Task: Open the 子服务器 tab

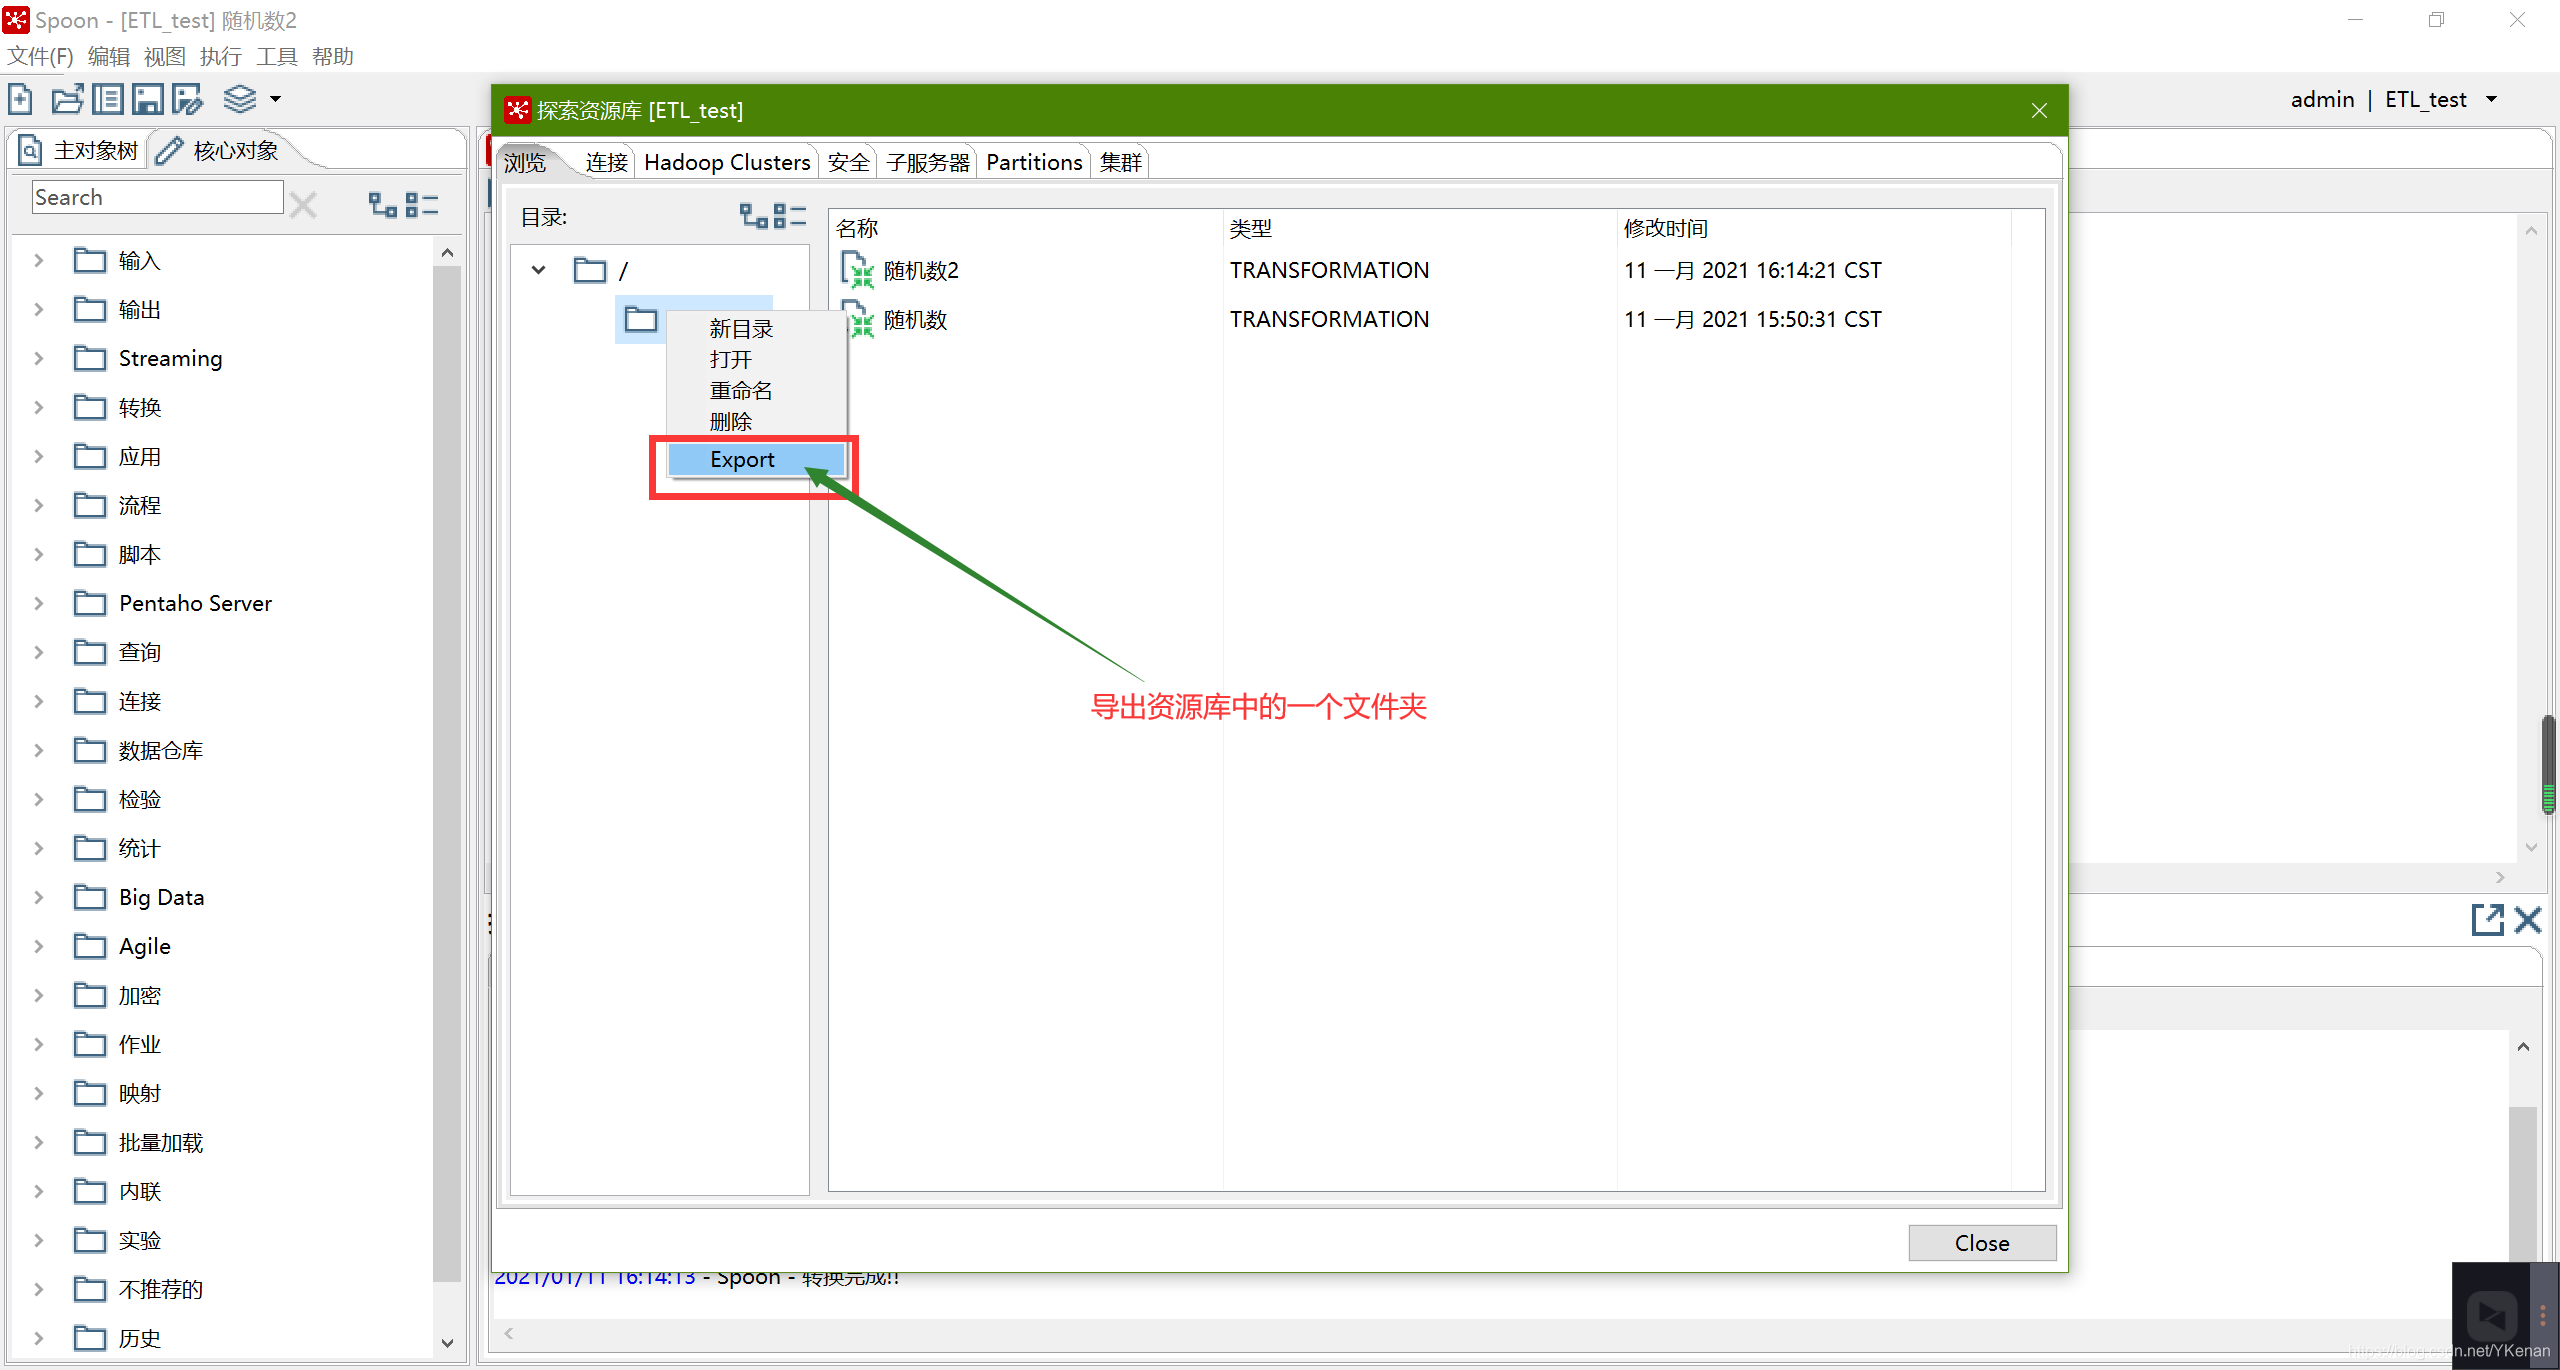Action: pyautogui.click(x=928, y=162)
